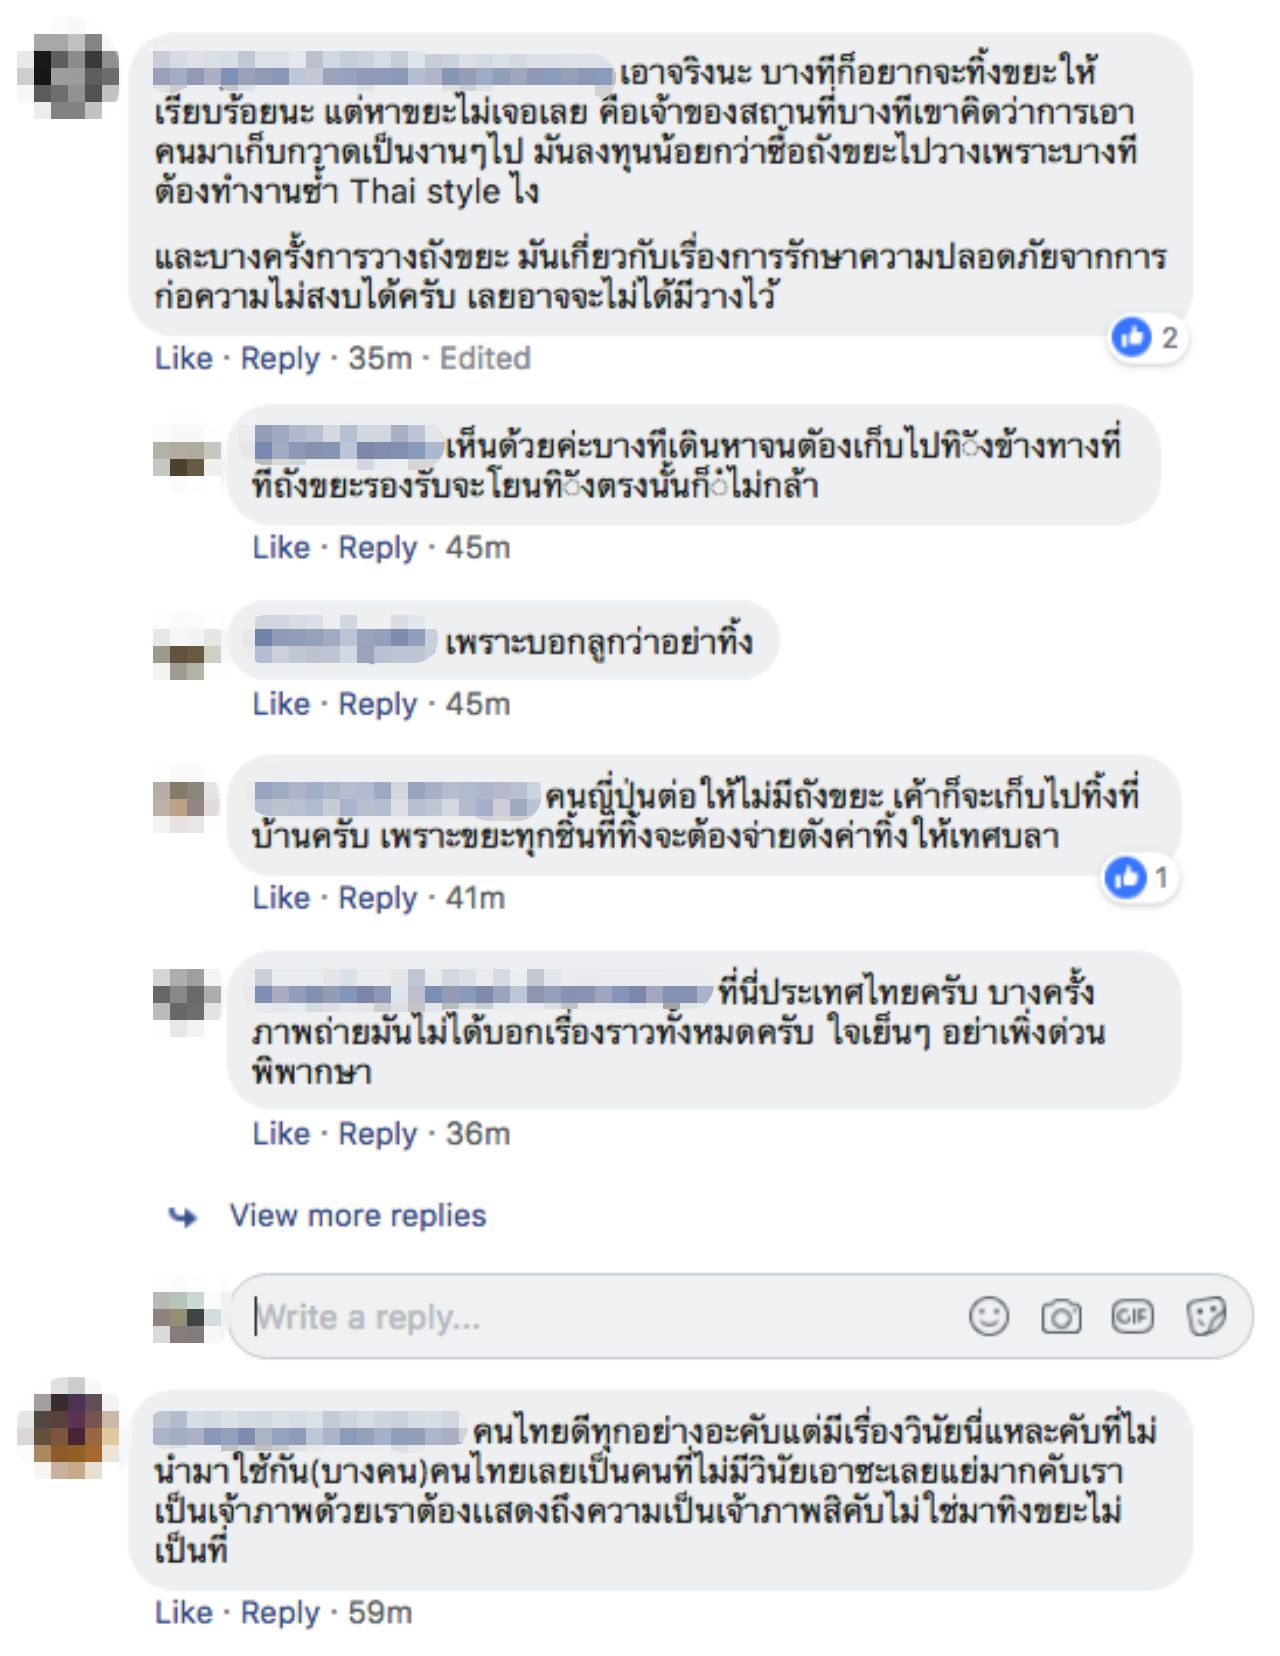The height and width of the screenshot is (1656, 1280).
Task: Like the bottom comment posted 59m ago
Action: (x=184, y=1612)
